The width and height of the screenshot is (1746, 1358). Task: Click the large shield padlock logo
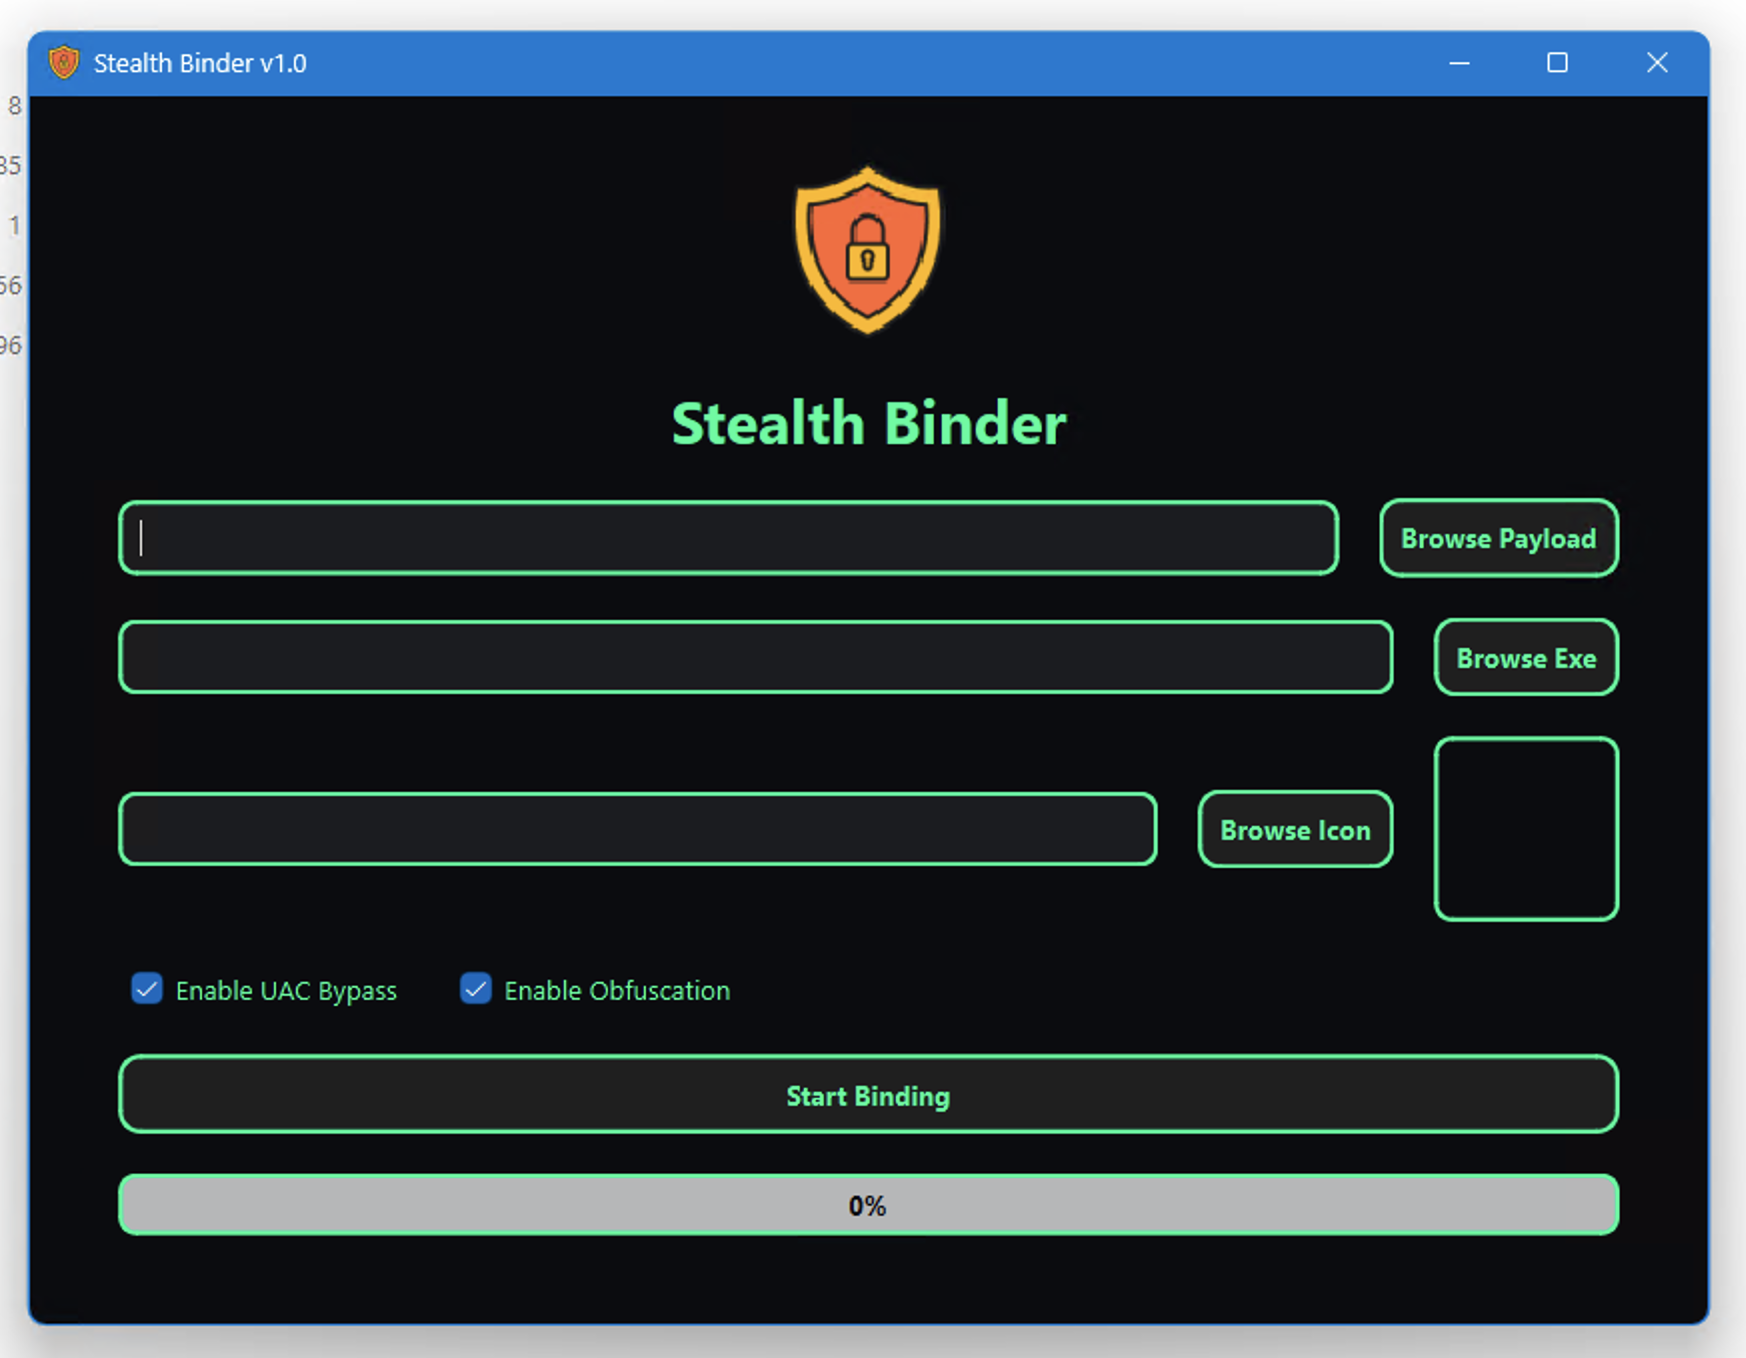(x=867, y=250)
